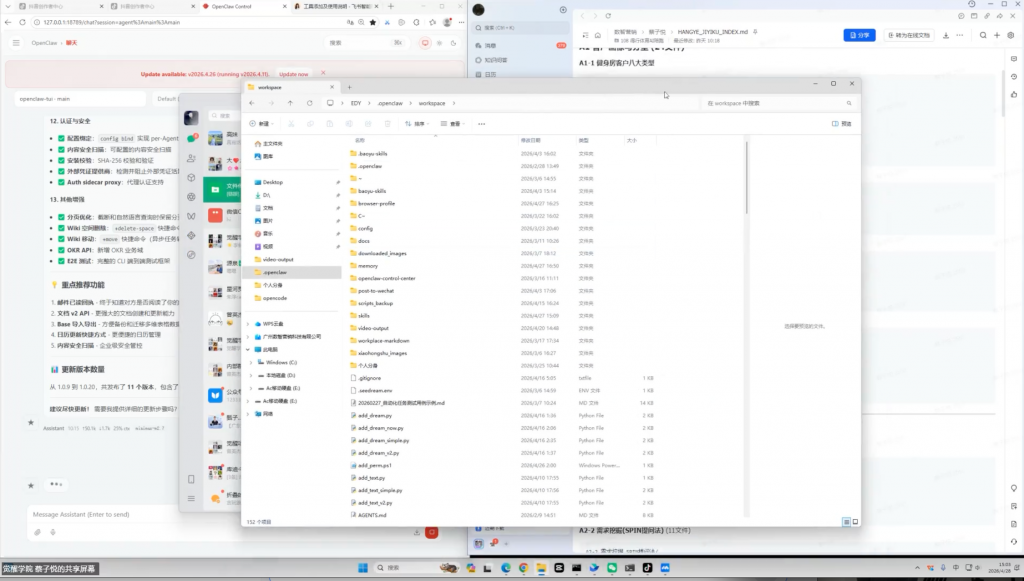1024x581 pixels.
Task: Click the Update now button in banner
Action: pos(293,74)
